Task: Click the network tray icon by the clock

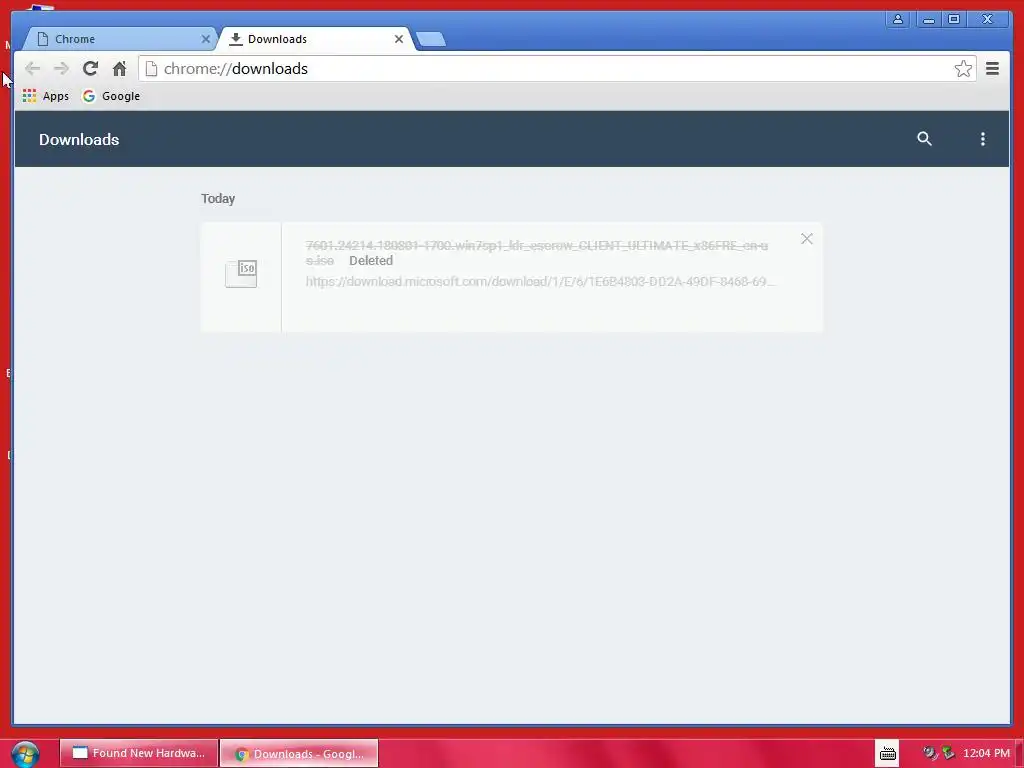Action: [x=948, y=753]
